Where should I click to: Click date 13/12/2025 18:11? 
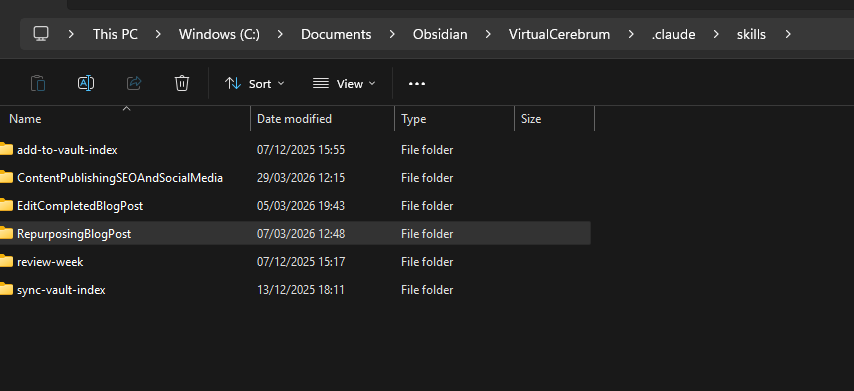tap(301, 290)
